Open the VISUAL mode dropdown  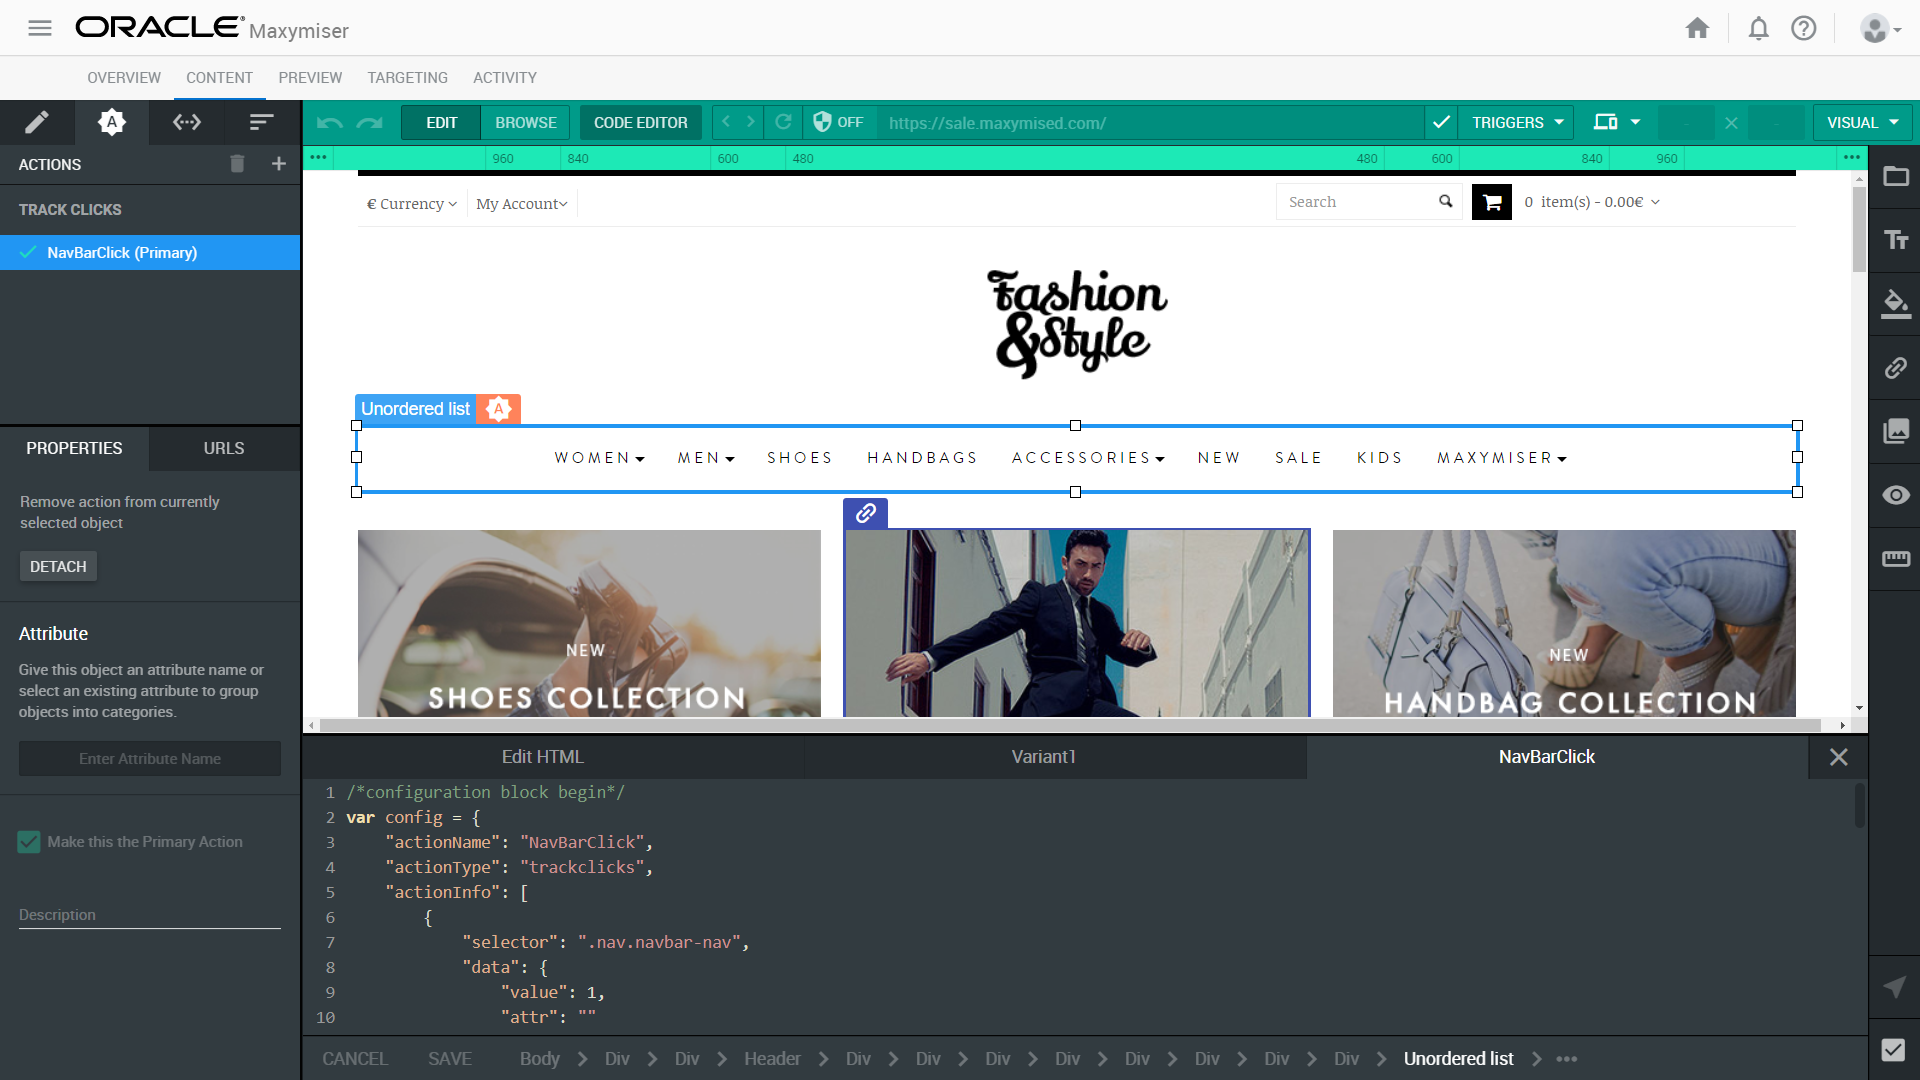1862,122
